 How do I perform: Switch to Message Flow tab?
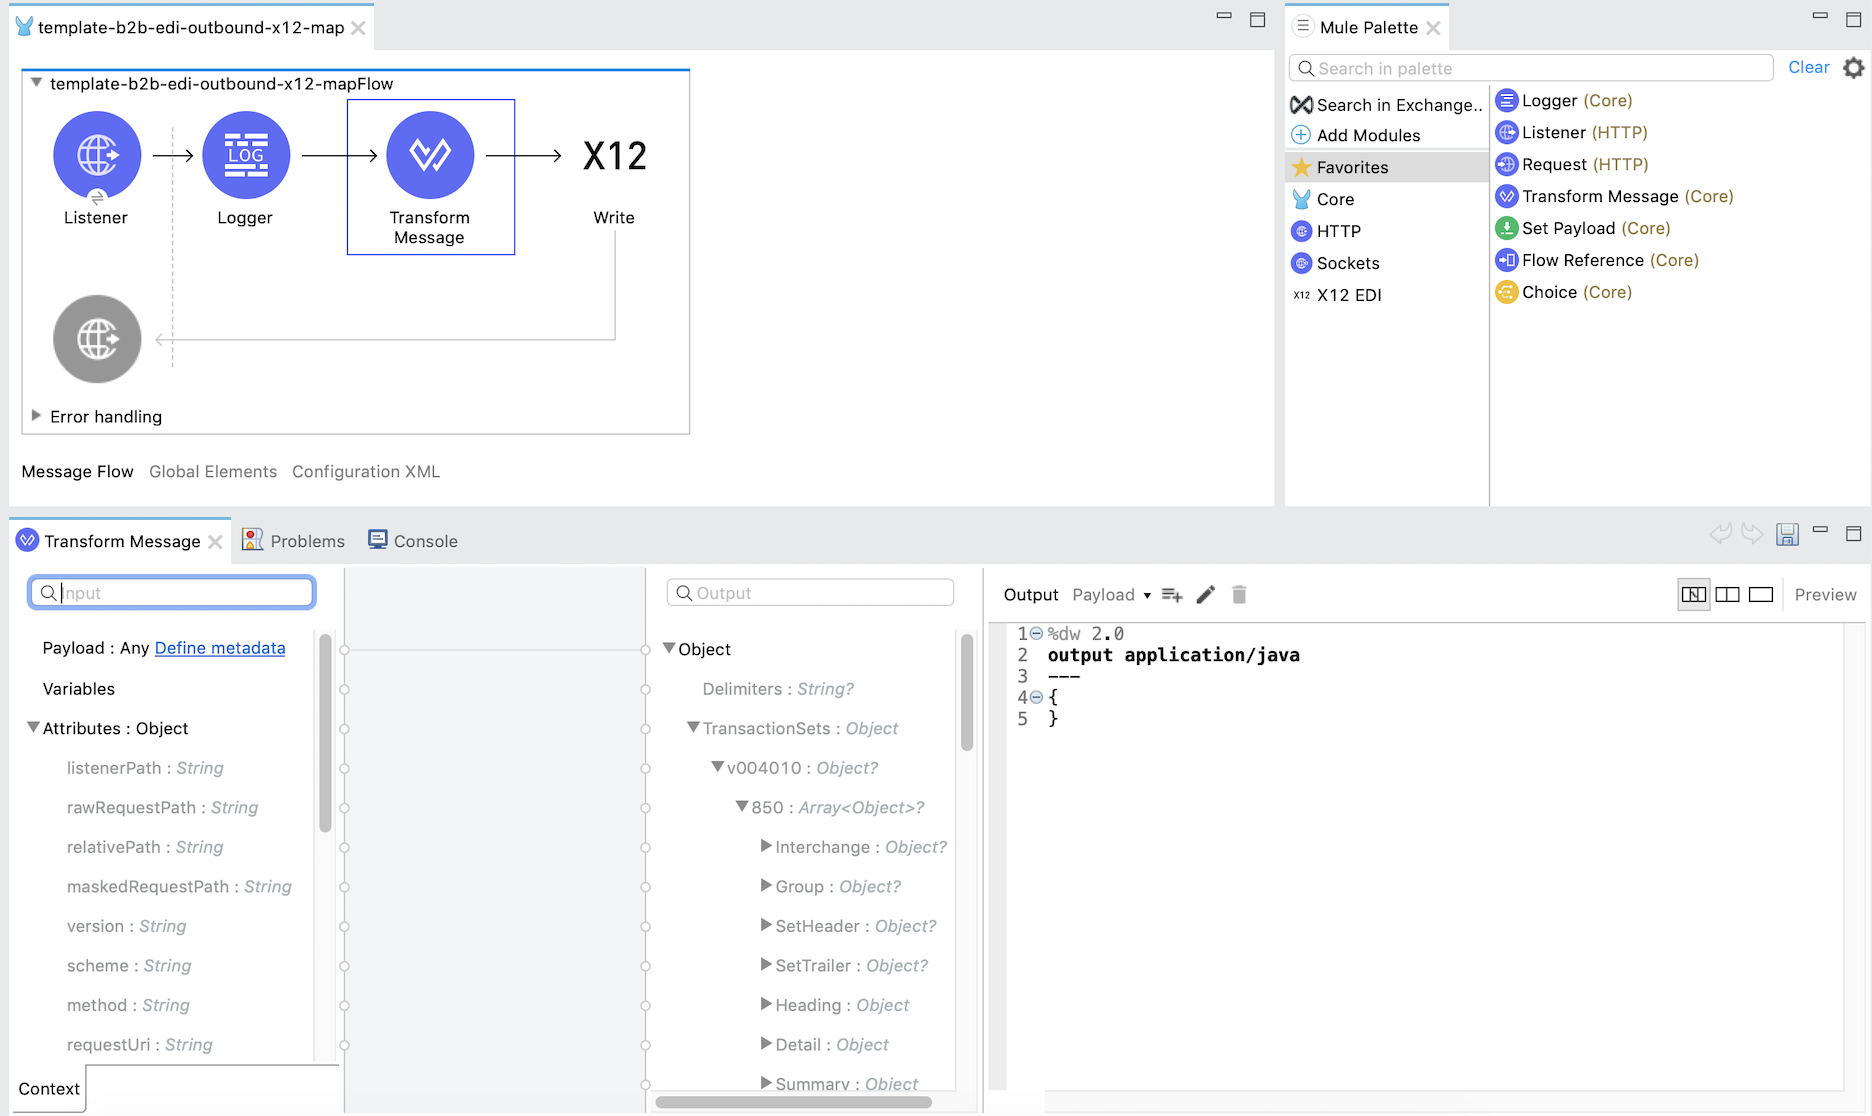[x=77, y=471]
